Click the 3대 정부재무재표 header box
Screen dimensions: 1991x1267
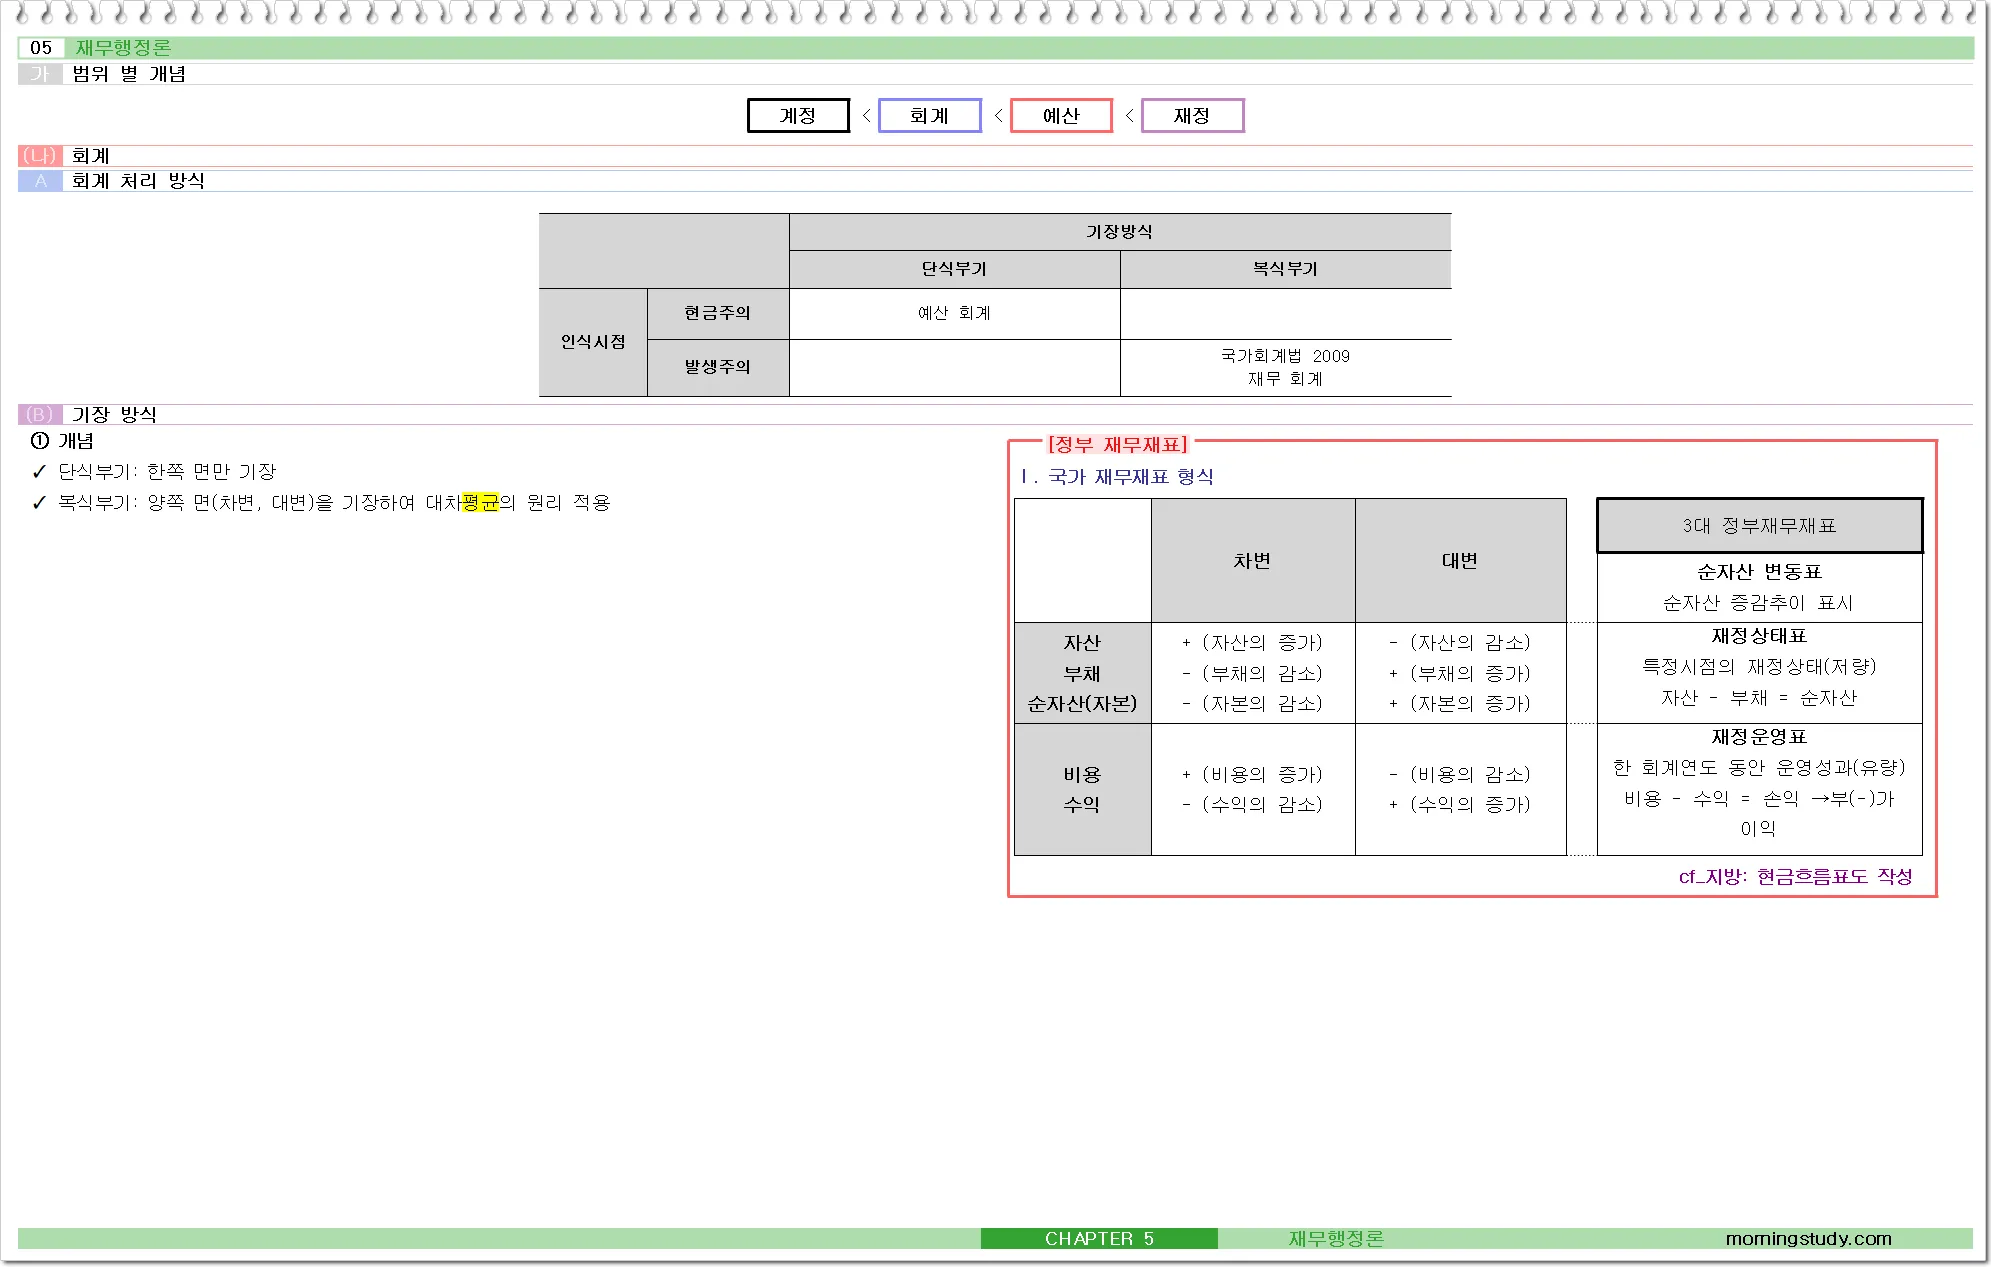click(x=1759, y=525)
